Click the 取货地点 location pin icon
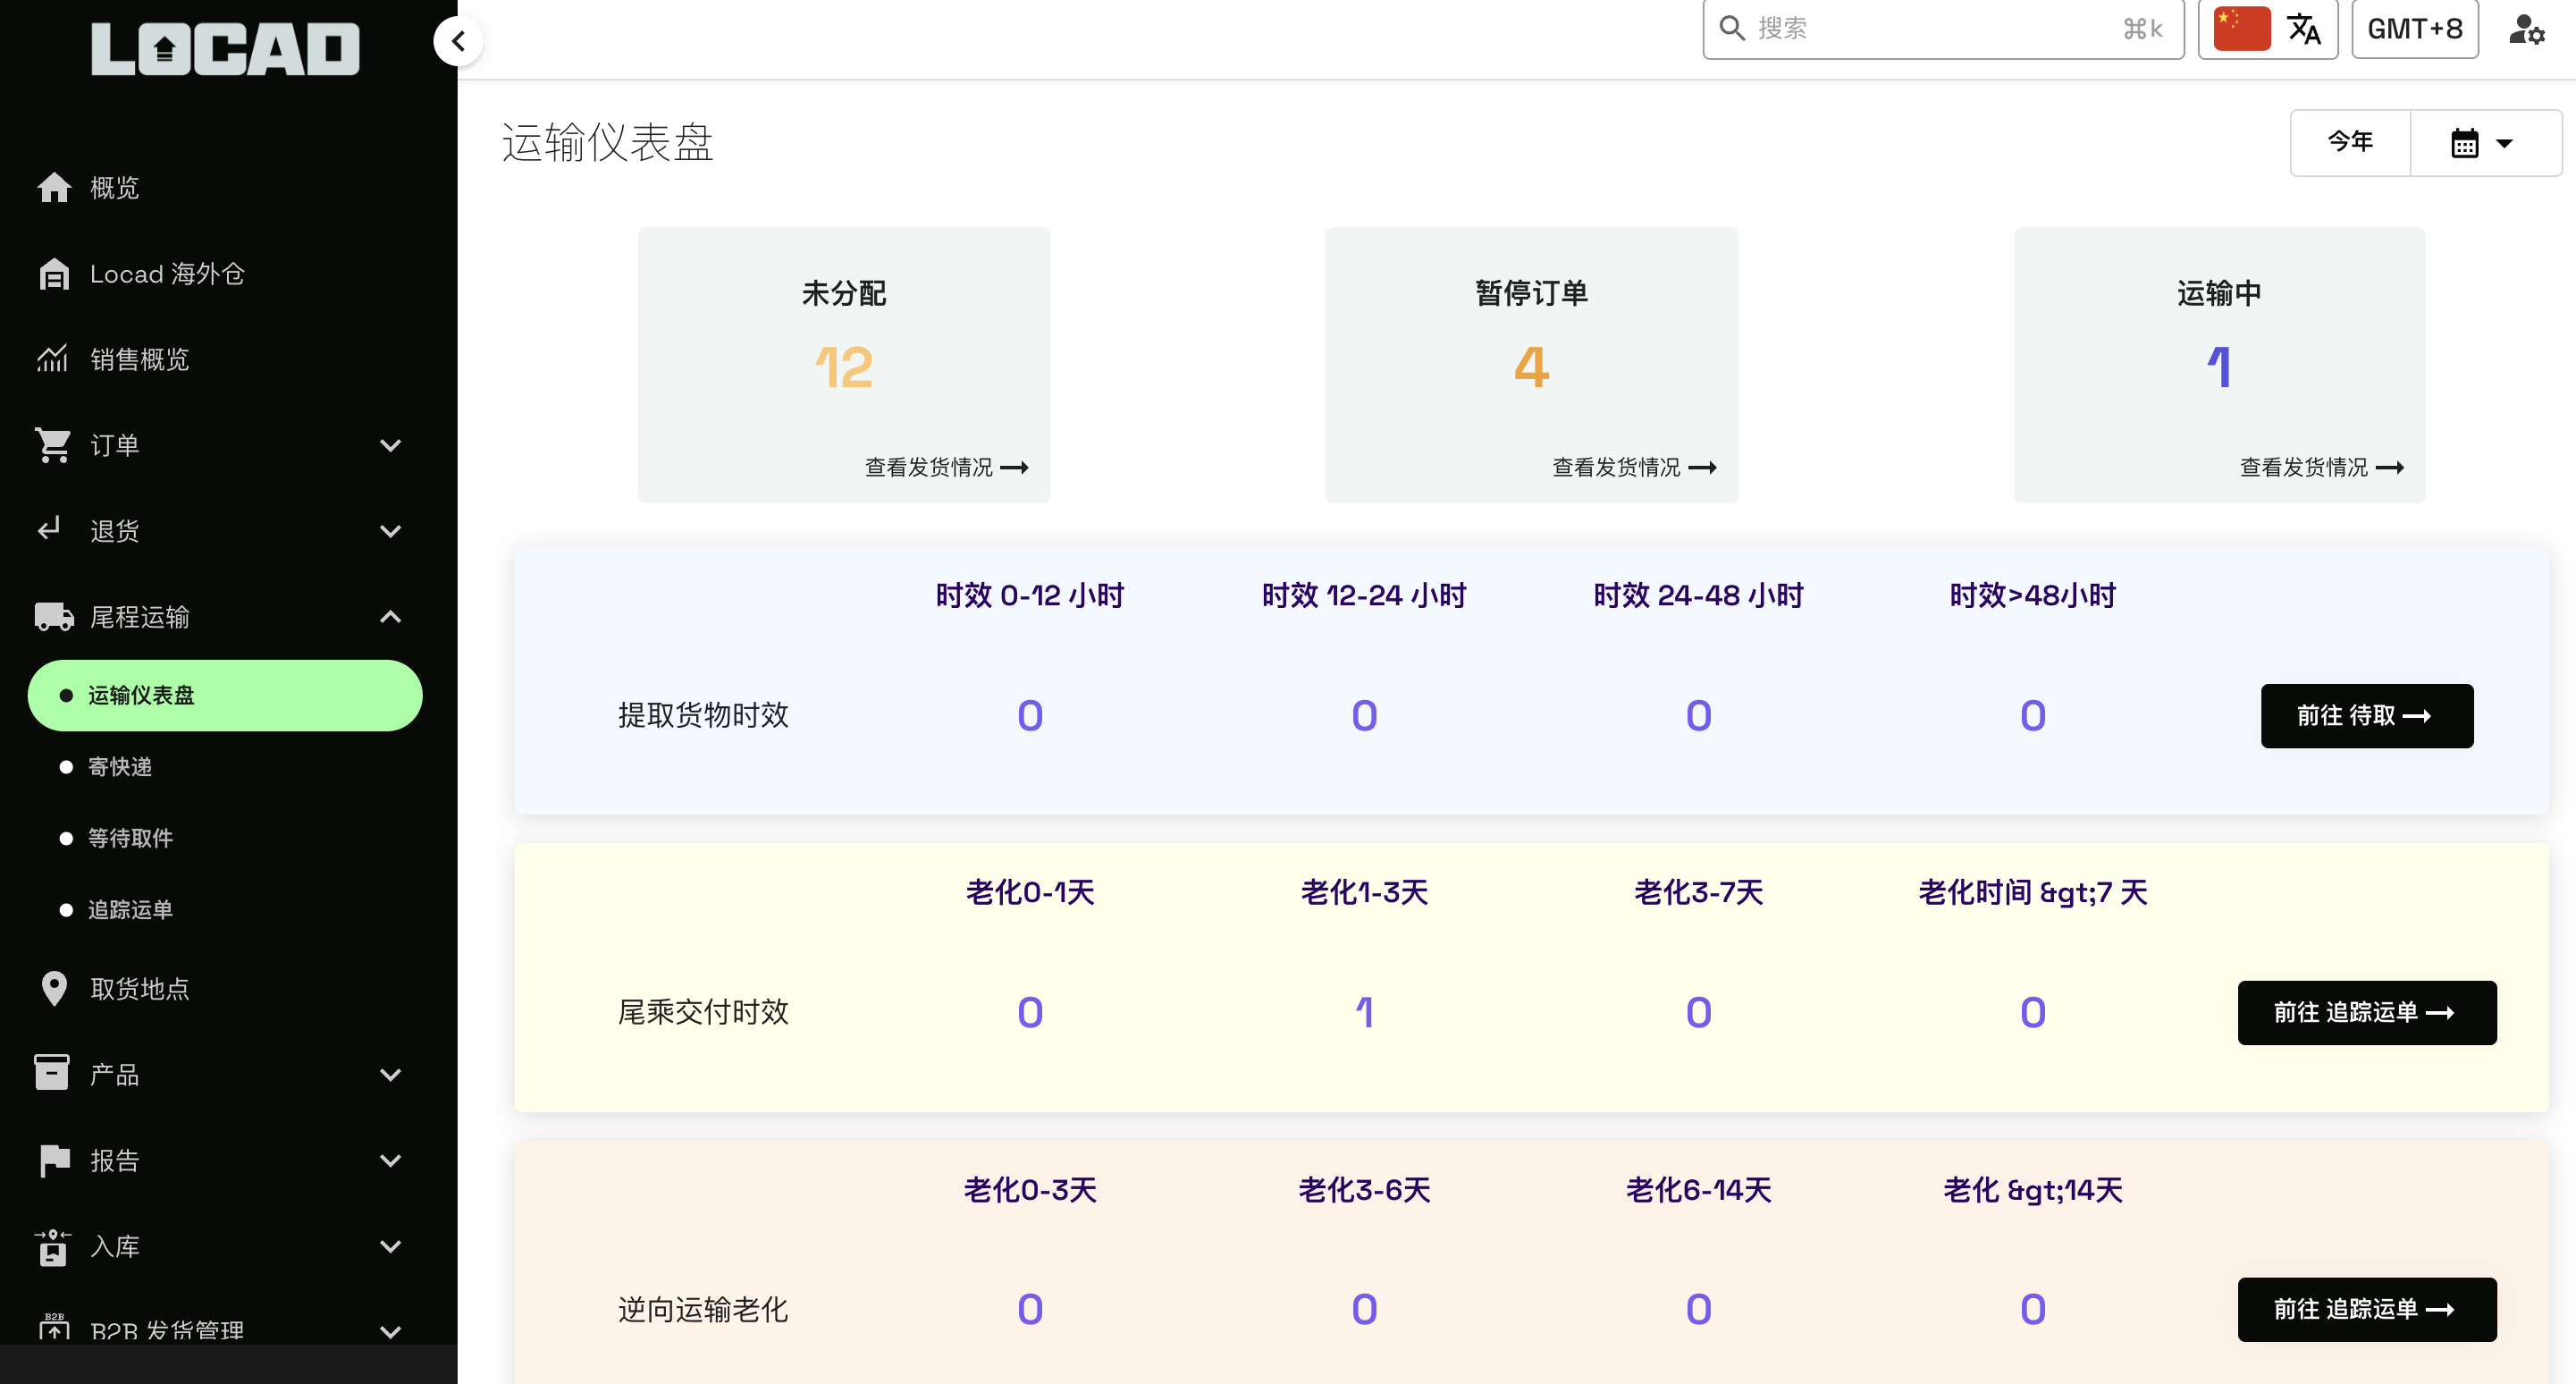Image resolution: width=2576 pixels, height=1384 pixels. tap(54, 988)
